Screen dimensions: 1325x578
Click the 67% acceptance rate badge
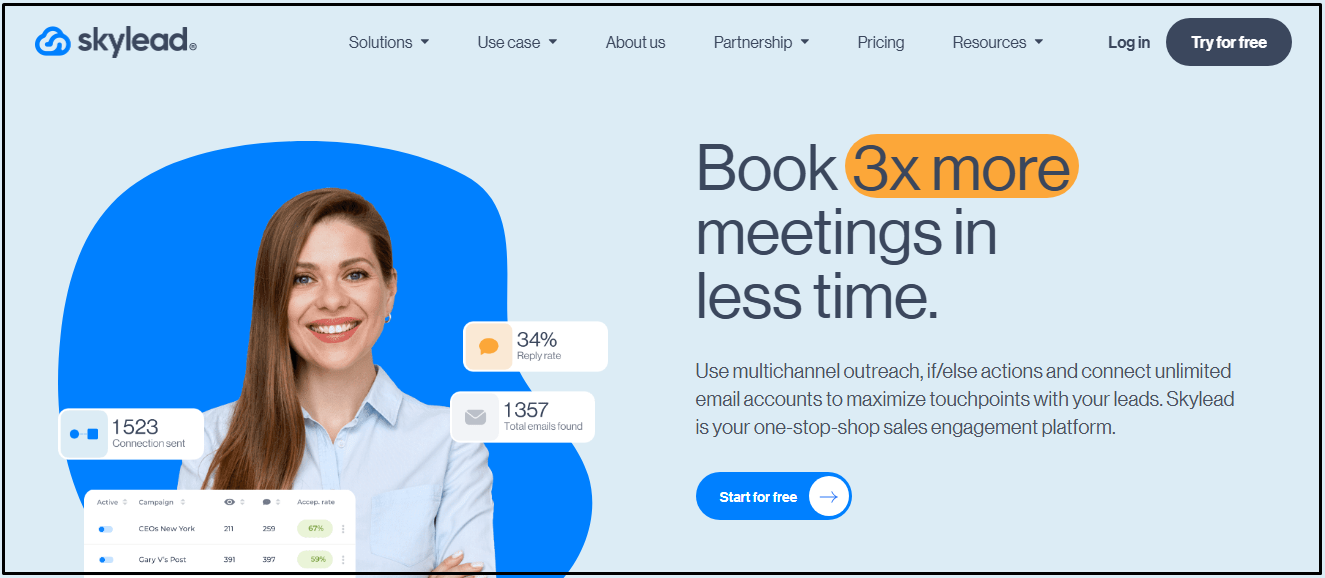(315, 529)
